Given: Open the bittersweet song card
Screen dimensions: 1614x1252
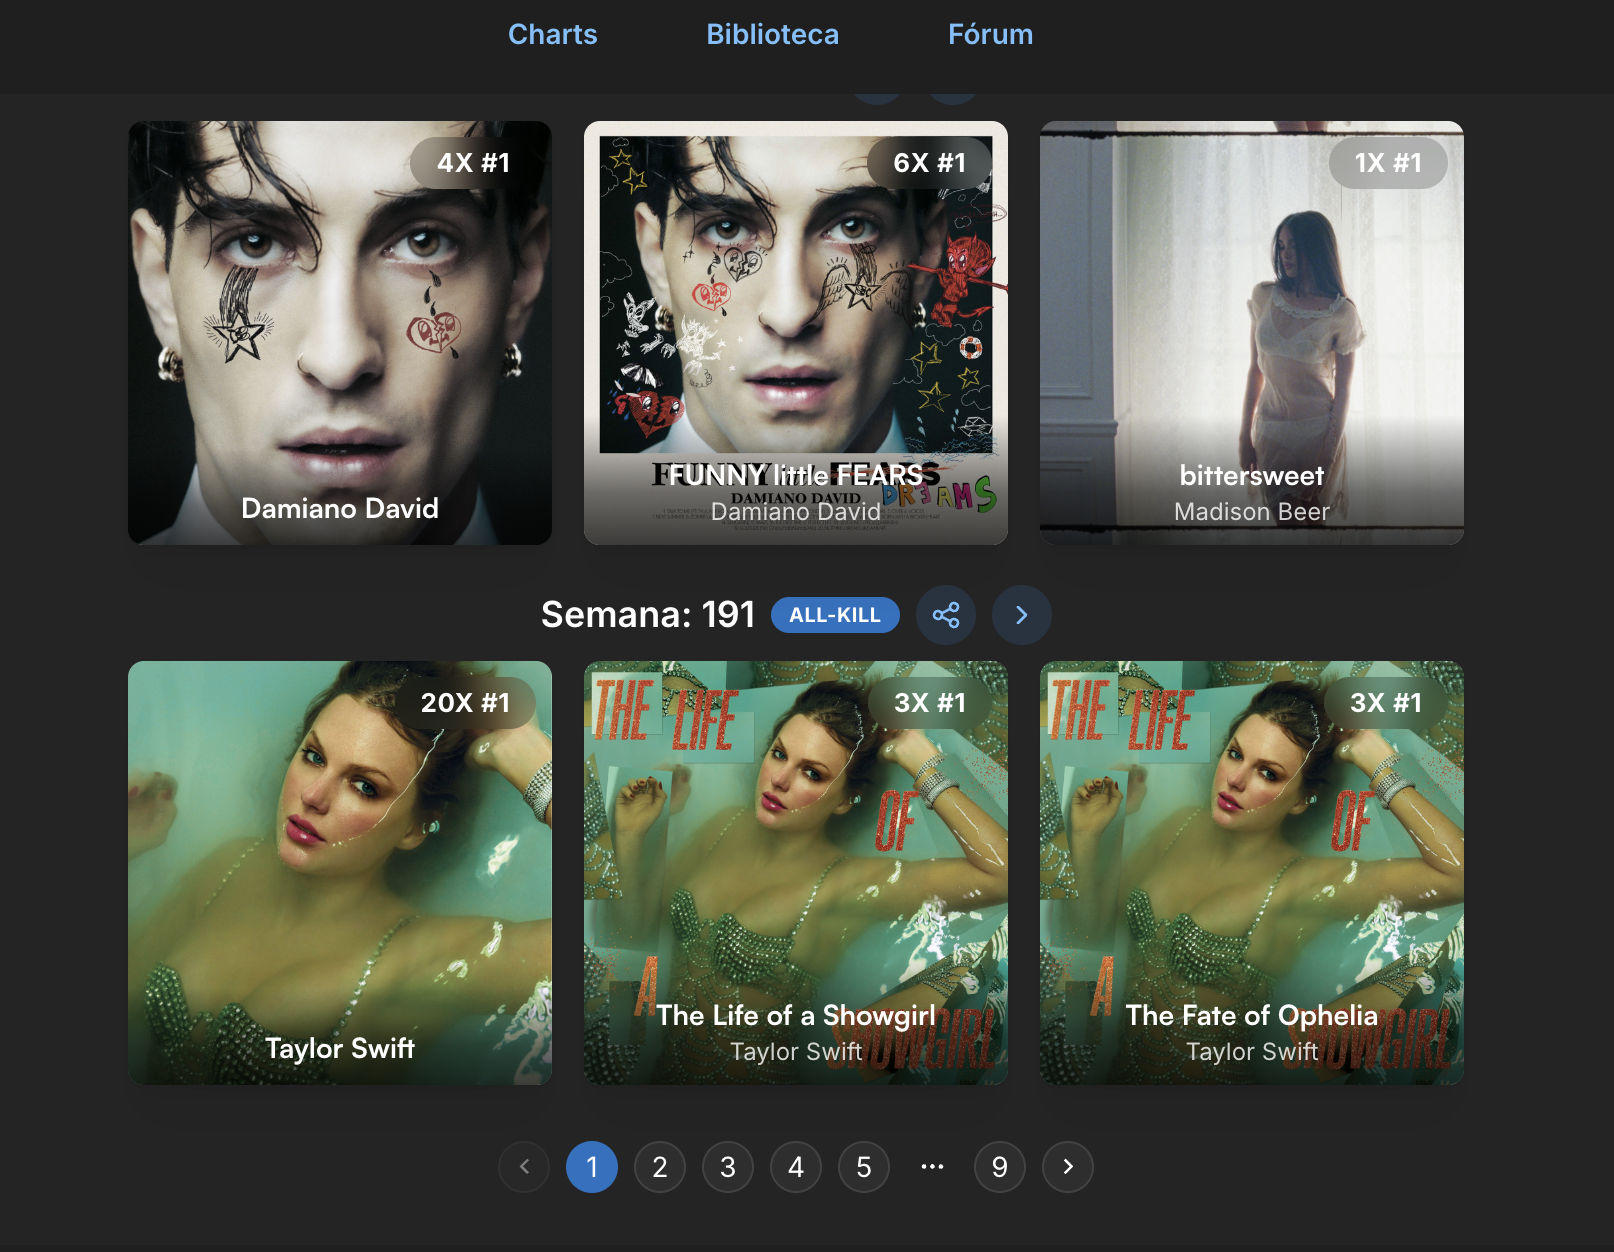Looking at the screenshot, I should click(x=1252, y=333).
